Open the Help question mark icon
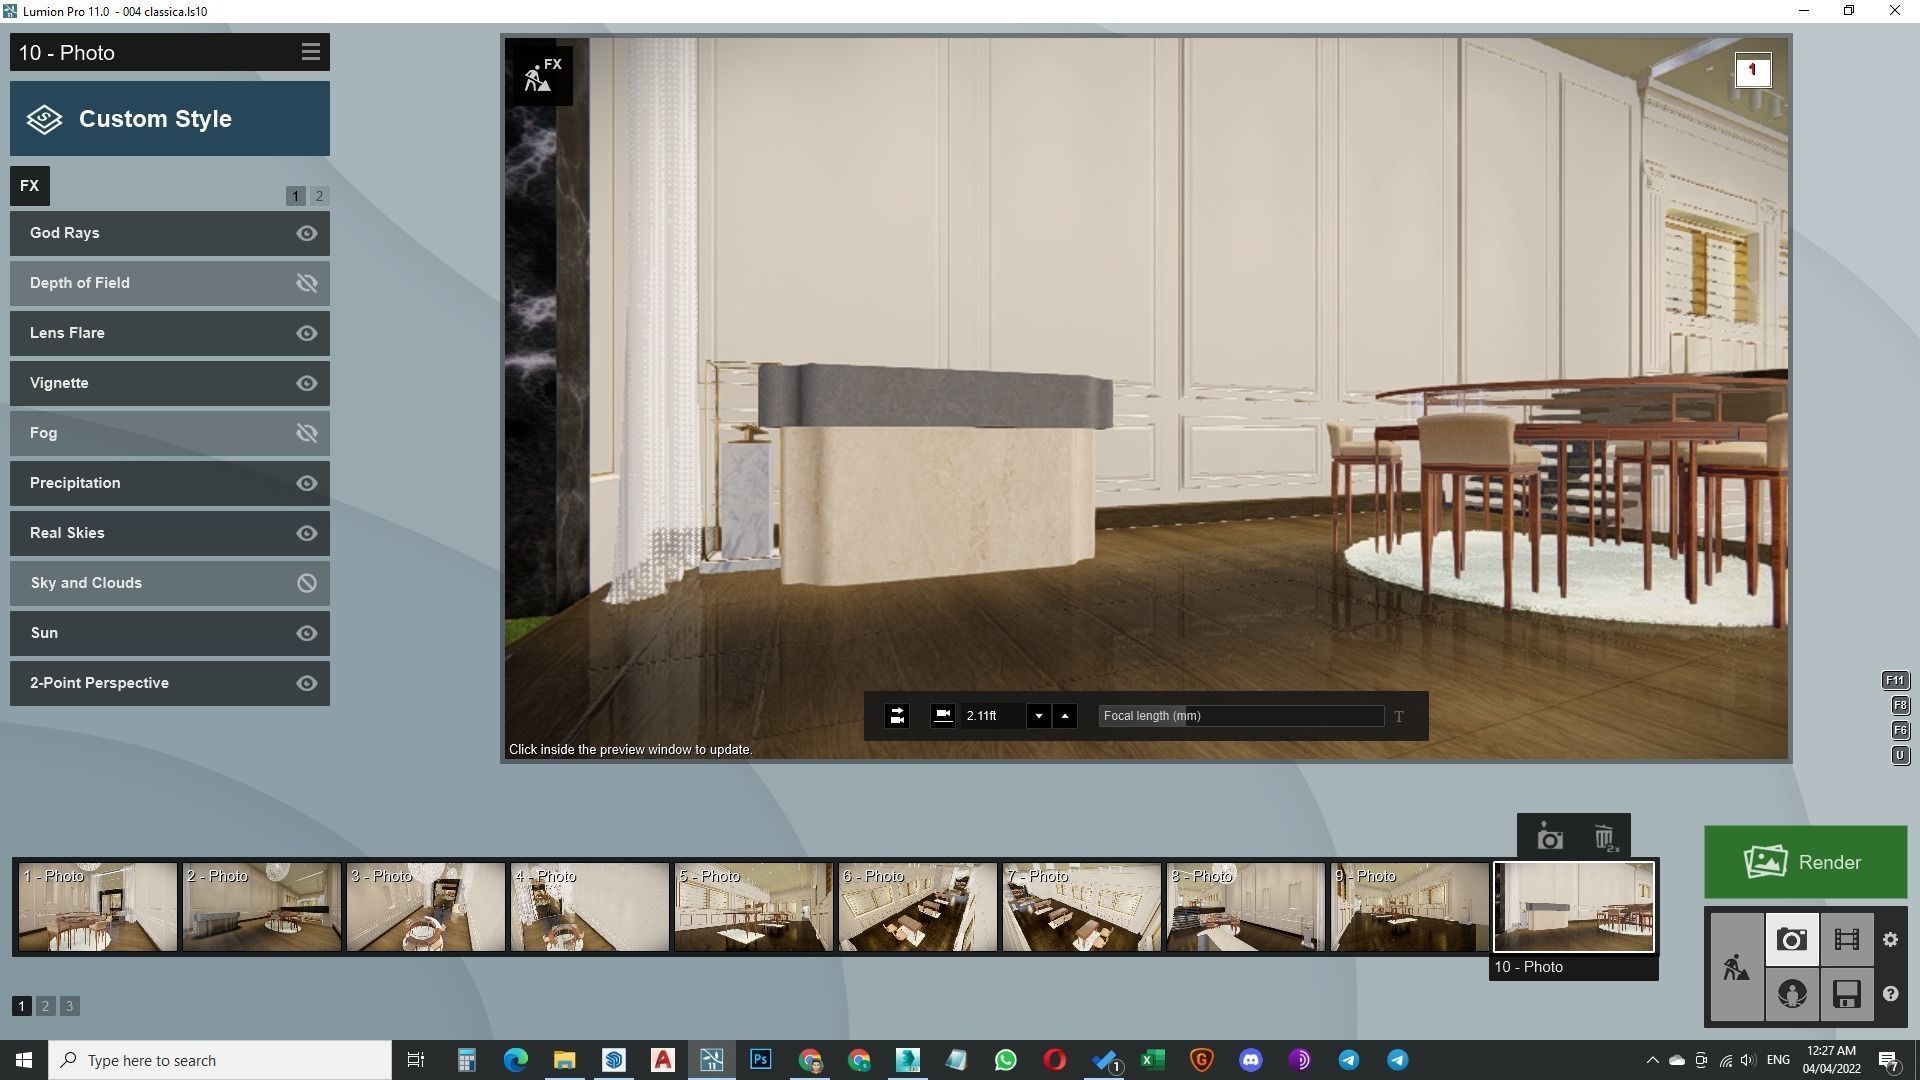The width and height of the screenshot is (1920, 1080). [1890, 994]
